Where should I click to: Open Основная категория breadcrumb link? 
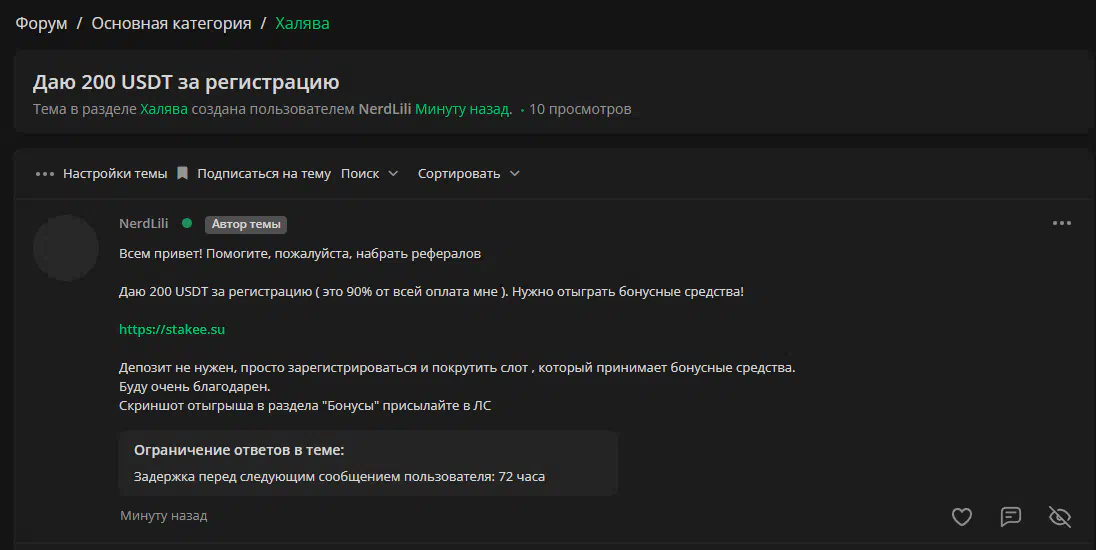pyautogui.click(x=171, y=23)
